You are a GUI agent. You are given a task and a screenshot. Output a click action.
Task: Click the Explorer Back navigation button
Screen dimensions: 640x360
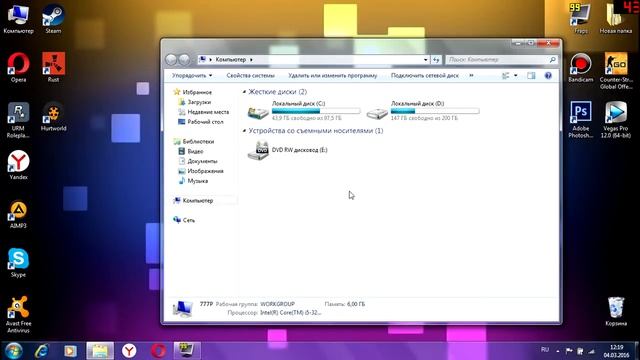tap(171, 60)
